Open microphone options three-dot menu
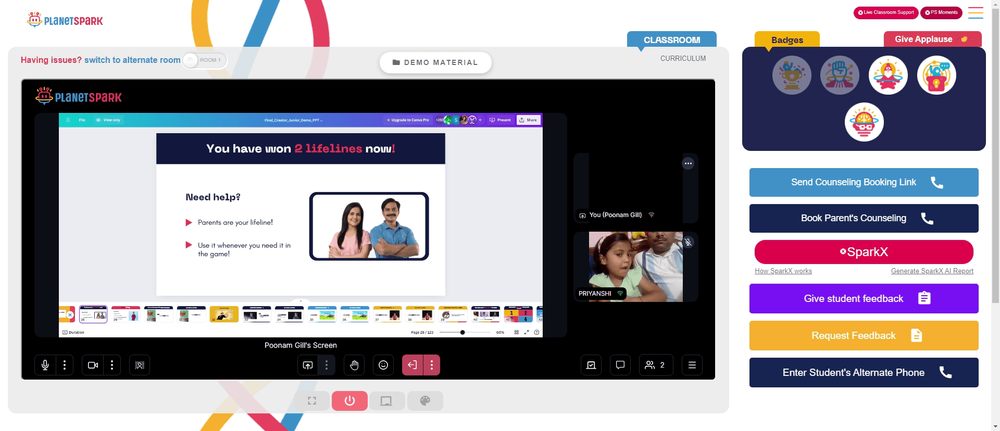The width and height of the screenshot is (1000, 431). point(64,365)
